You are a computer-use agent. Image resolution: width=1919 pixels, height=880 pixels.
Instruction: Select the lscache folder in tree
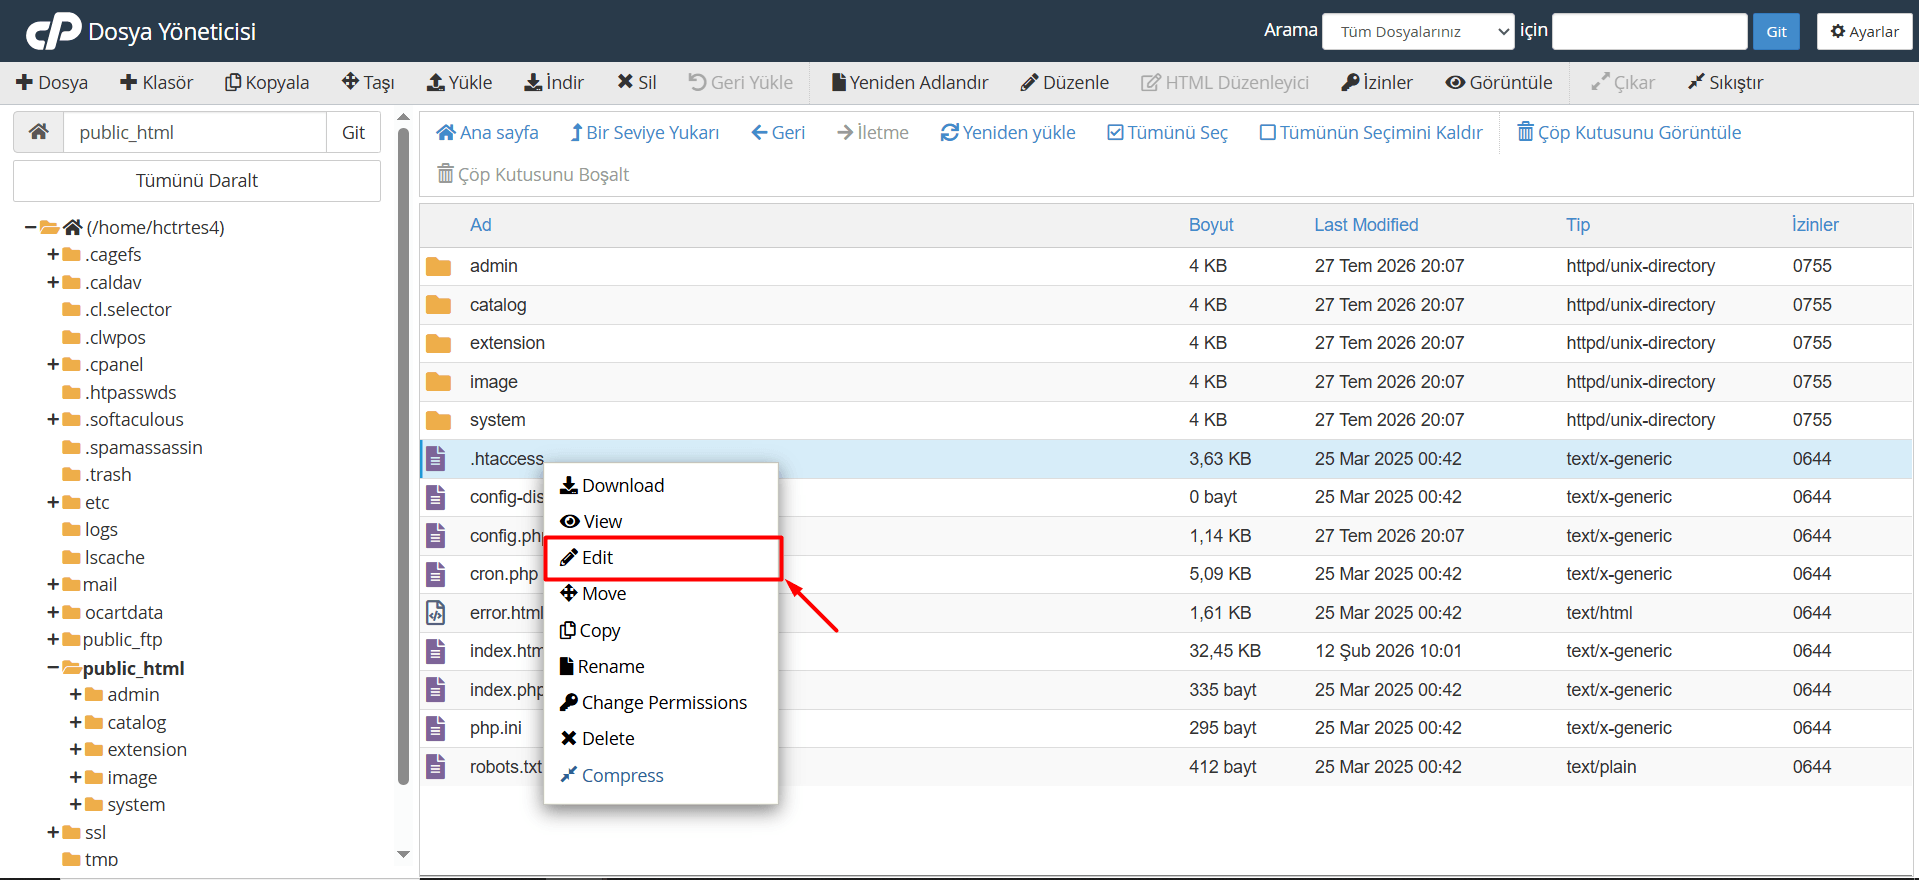point(114,557)
